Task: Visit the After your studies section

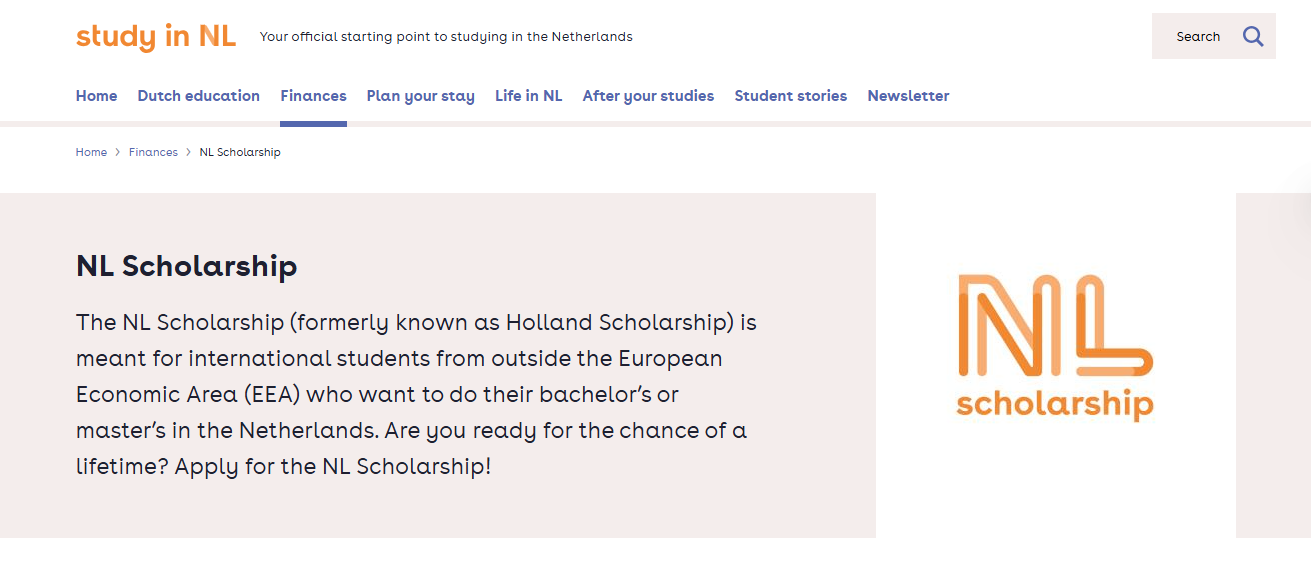Action: (648, 96)
